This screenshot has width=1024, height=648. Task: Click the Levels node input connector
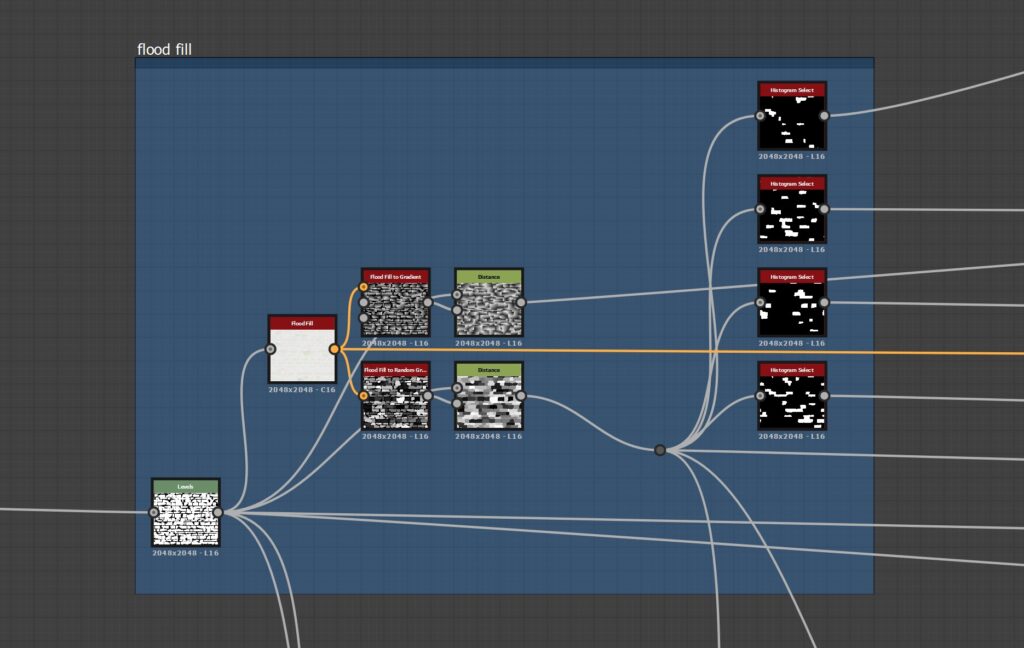coord(153,512)
